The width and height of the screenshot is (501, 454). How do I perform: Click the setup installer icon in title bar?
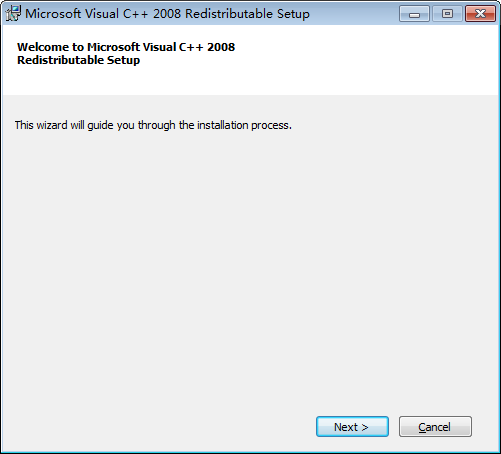(13, 14)
